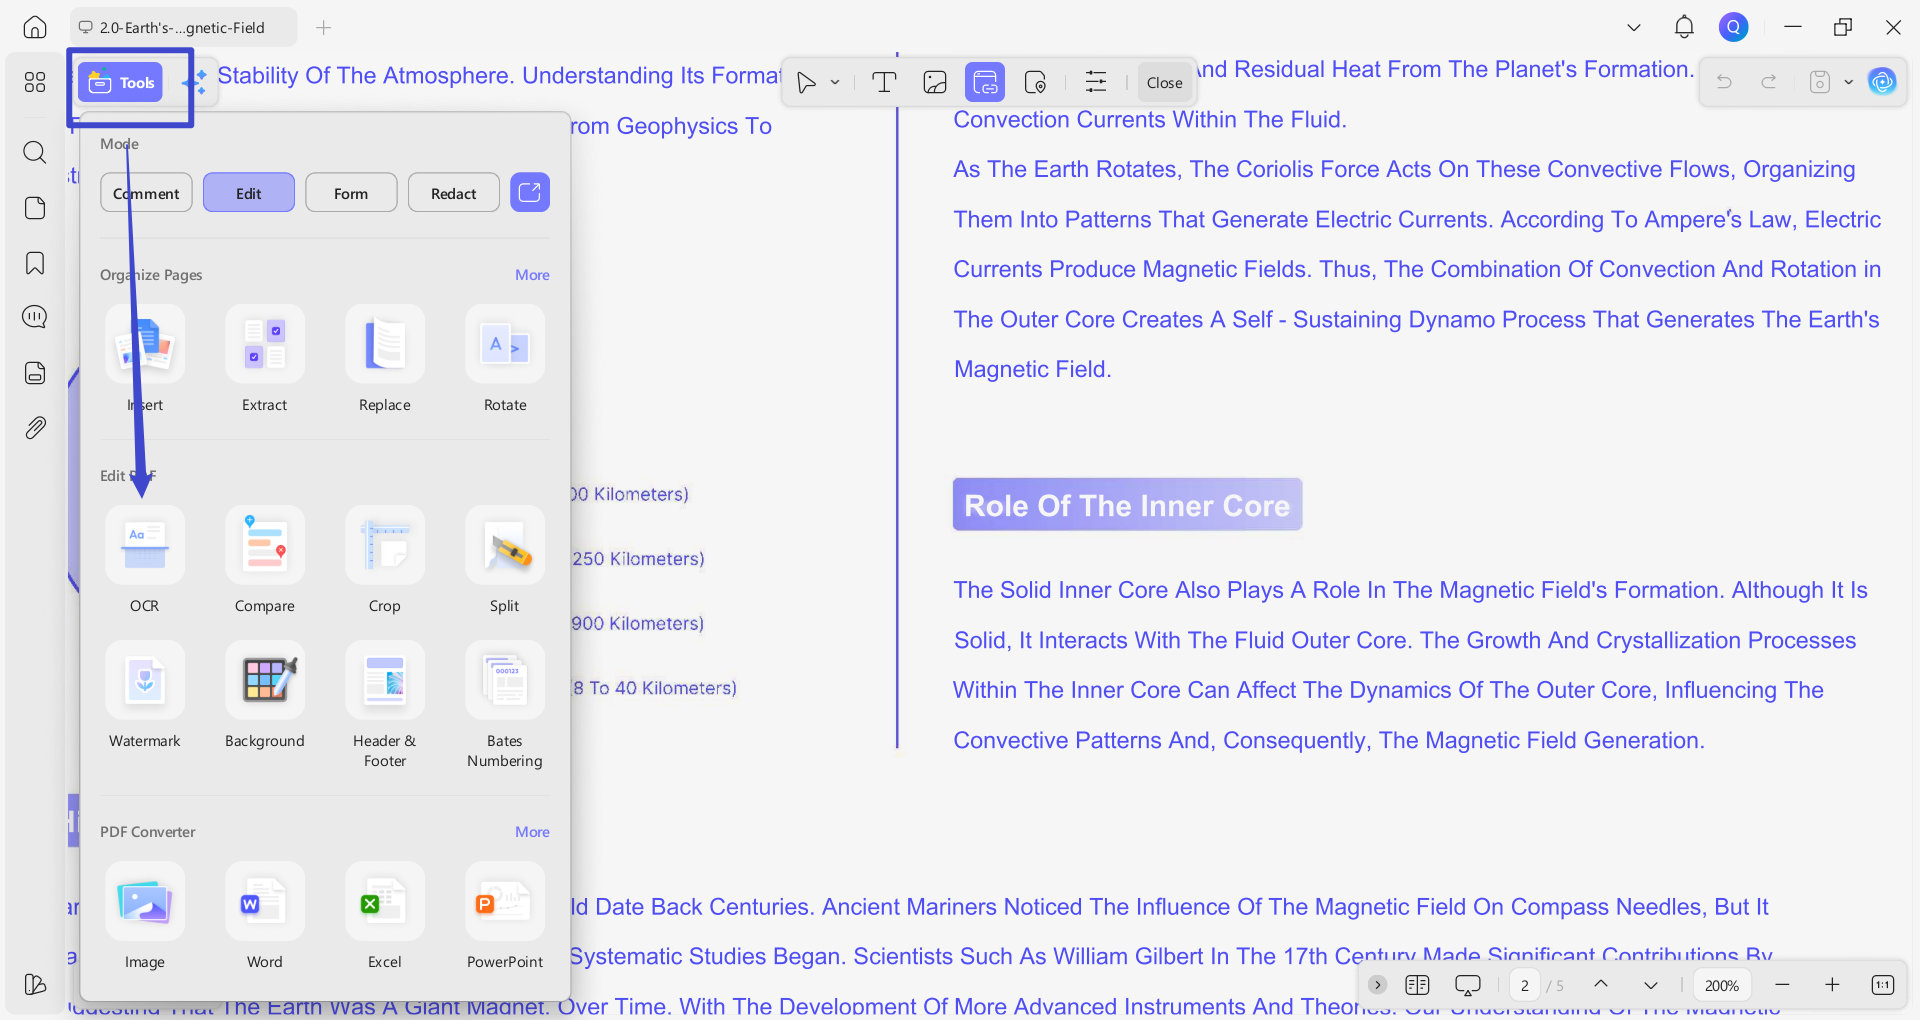
Task: Expand the tab list chevron
Action: coord(1634,27)
